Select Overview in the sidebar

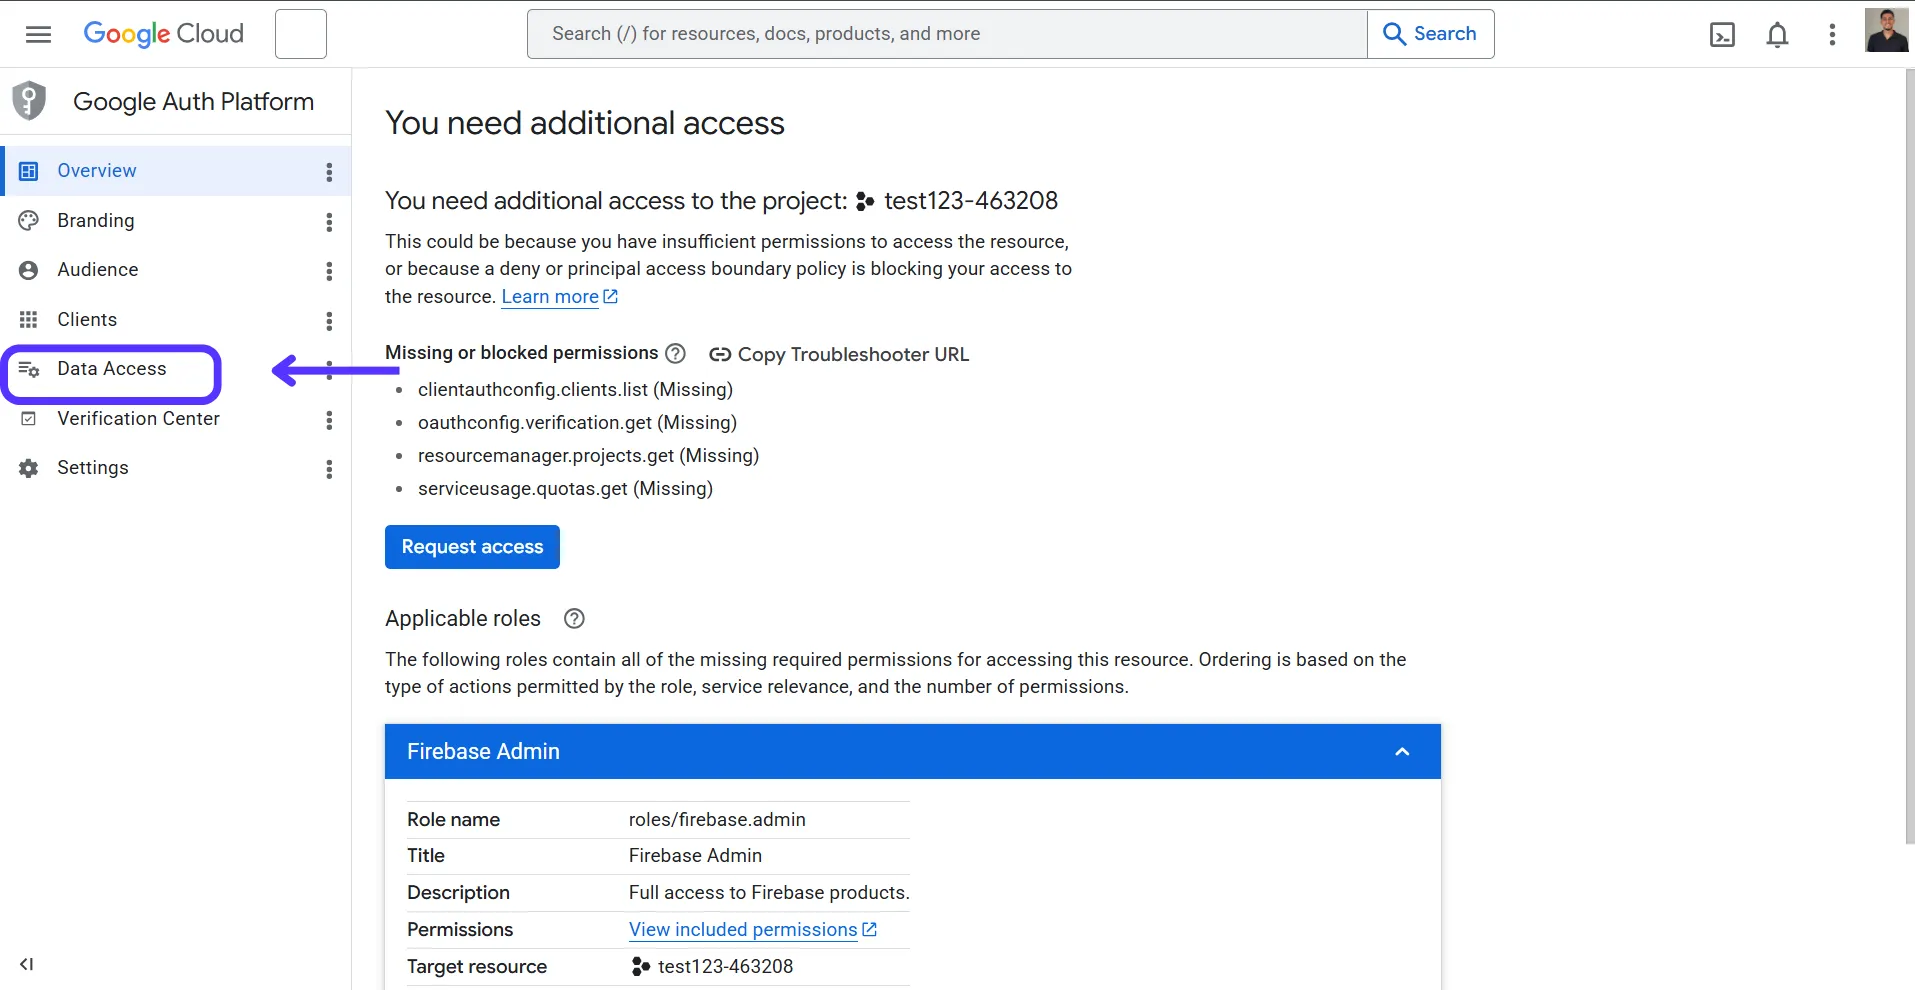coord(97,171)
